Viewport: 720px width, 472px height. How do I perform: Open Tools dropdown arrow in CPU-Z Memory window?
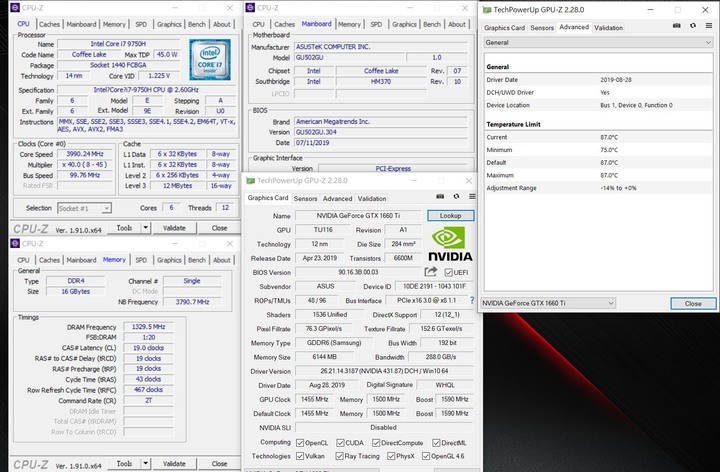pyautogui.click(x=146, y=463)
